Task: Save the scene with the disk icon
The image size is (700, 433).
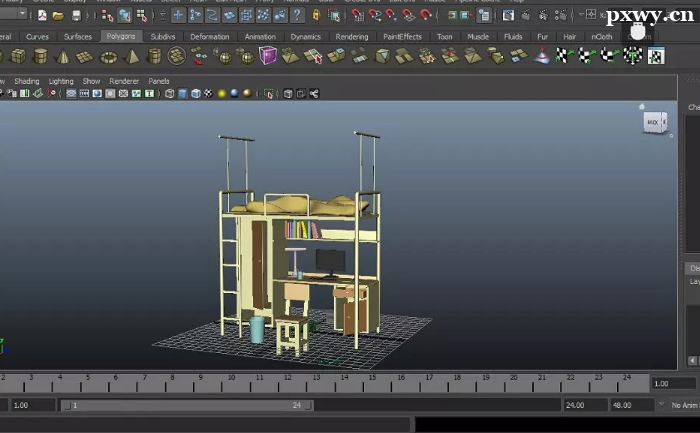Action: click(x=76, y=16)
